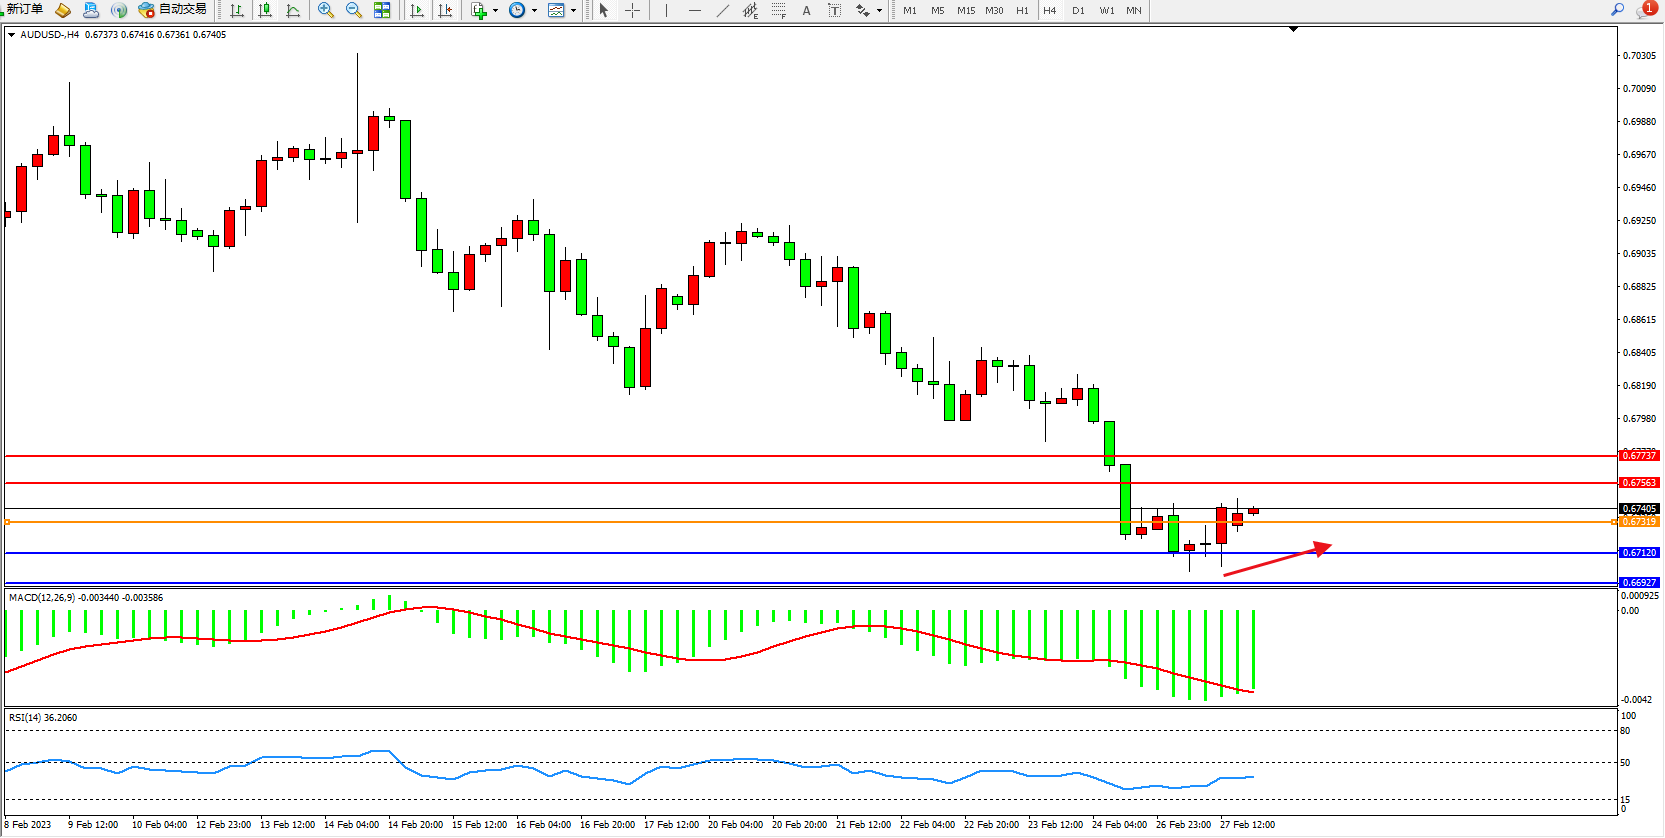Toggle the AutoTrading (自动交易) button

click(173, 10)
